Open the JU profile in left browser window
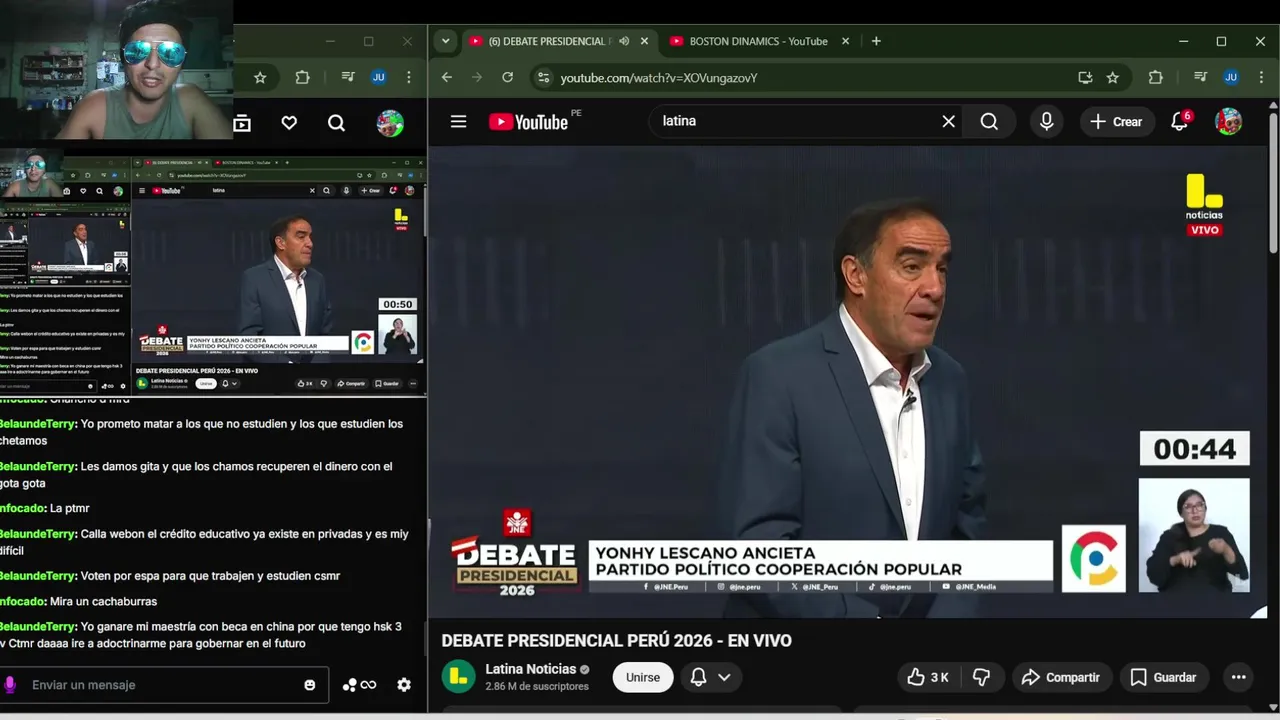Screen dimensions: 1280x720 pos(378,77)
